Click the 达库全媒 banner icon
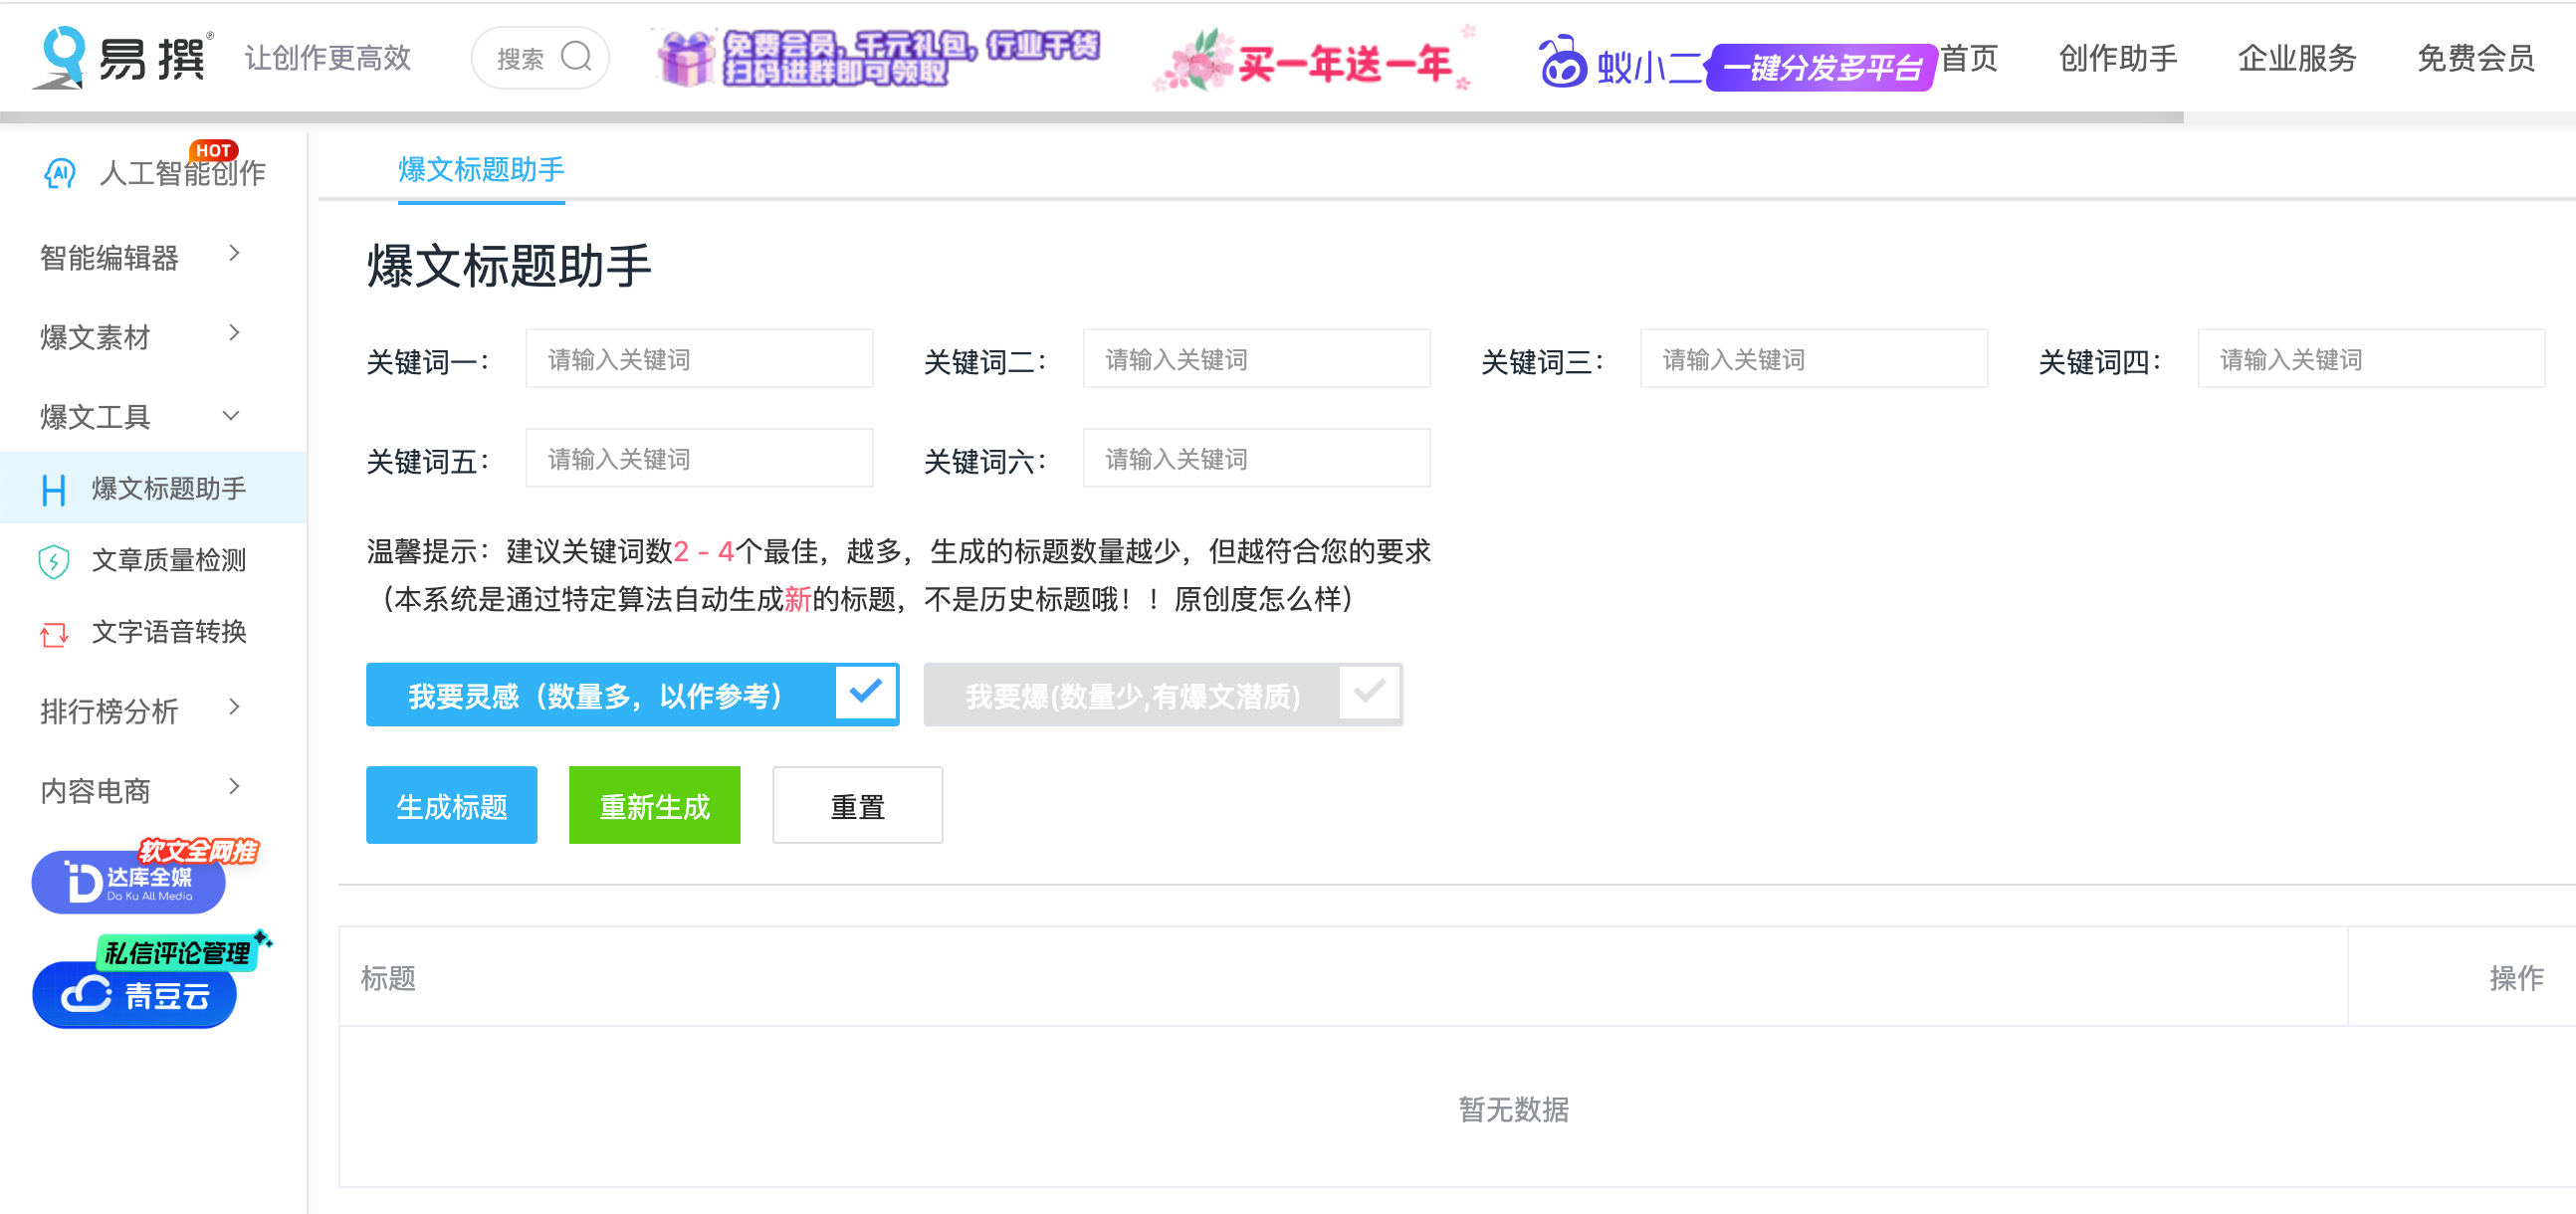Viewport: 2576px width, 1214px height. click(x=129, y=881)
